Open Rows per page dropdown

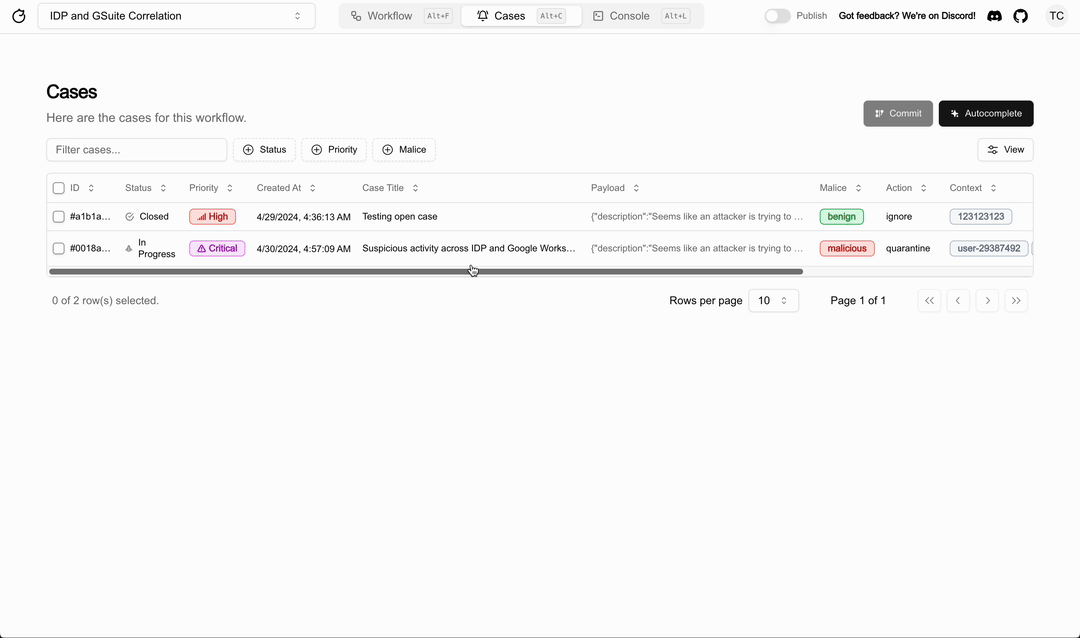coord(773,300)
